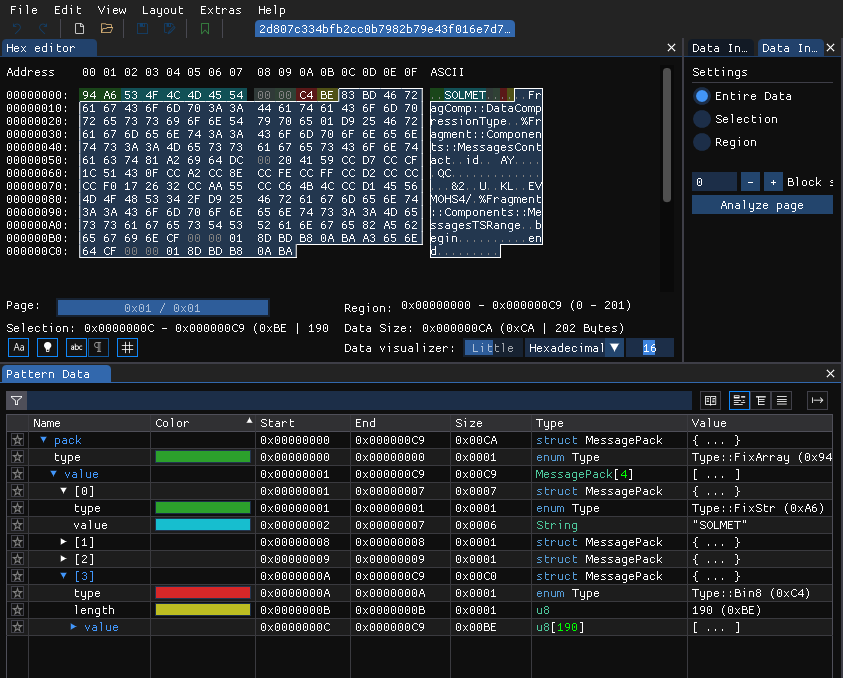
Task: Select the Entire Data radio button
Action: tap(702, 96)
